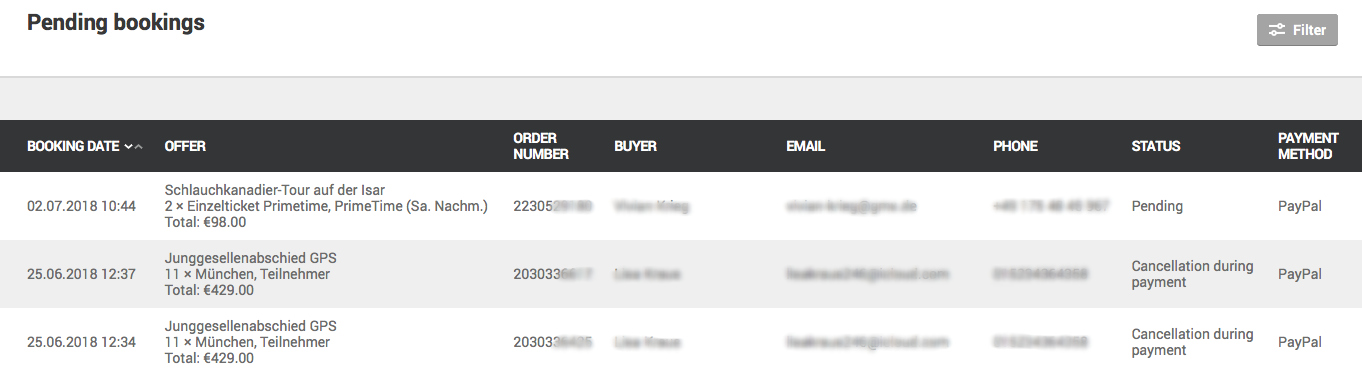The image size is (1362, 376).
Task: Click order number starting with 2230
Action: 553,206
